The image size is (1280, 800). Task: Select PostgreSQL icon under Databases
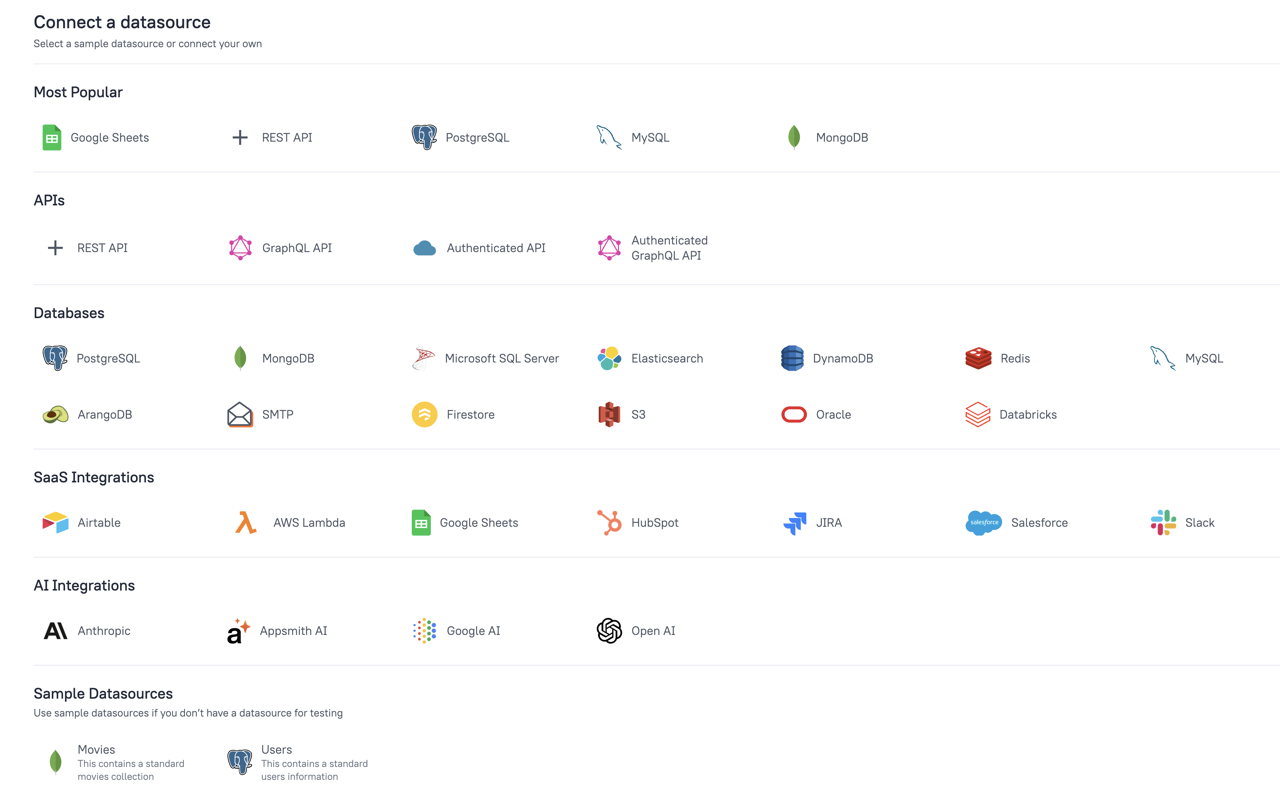pos(55,358)
